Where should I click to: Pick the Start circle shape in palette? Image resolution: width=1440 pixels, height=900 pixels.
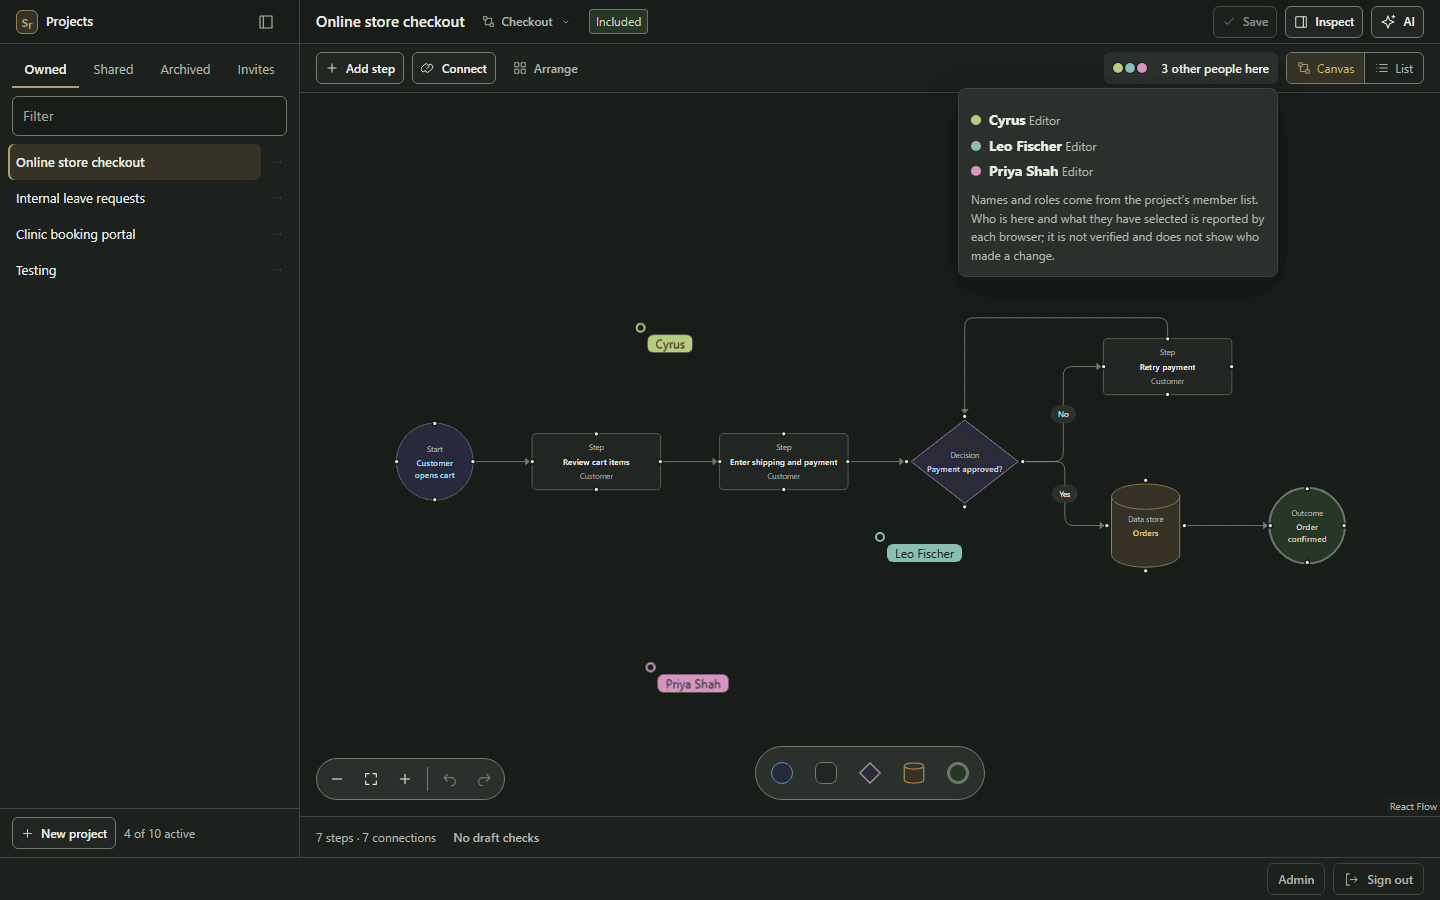[x=782, y=773]
